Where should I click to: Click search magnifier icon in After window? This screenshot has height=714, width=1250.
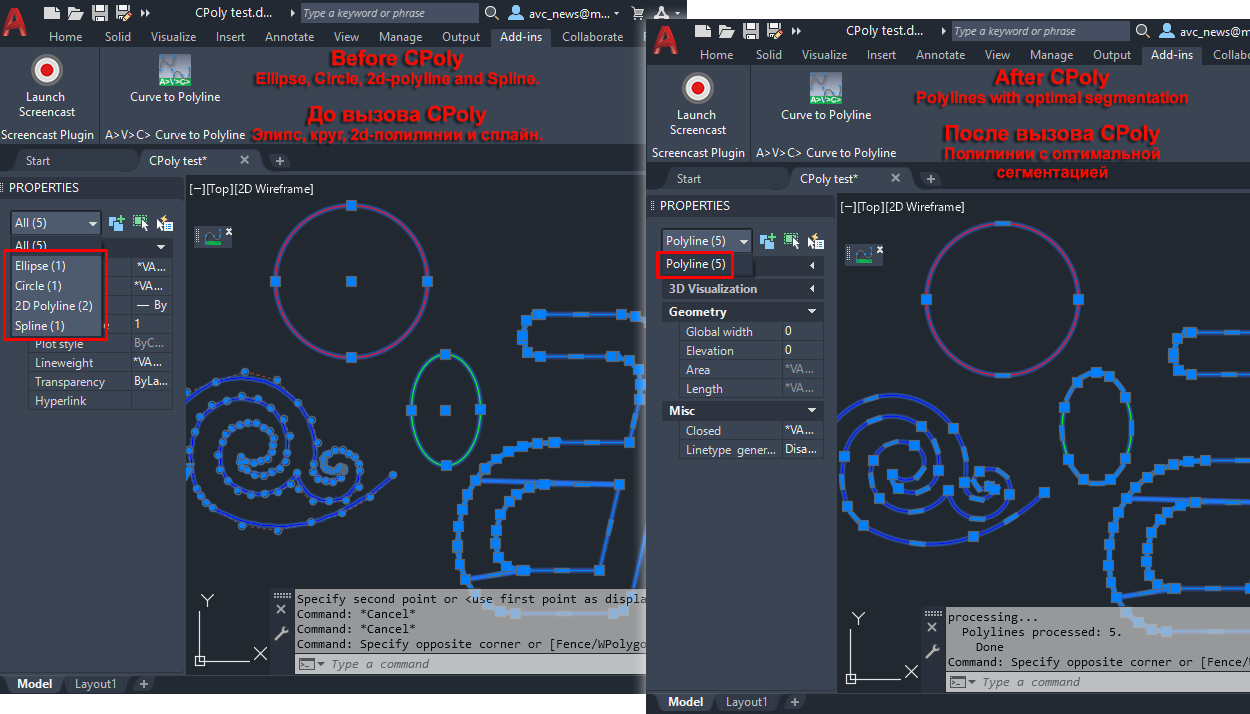[1142, 31]
